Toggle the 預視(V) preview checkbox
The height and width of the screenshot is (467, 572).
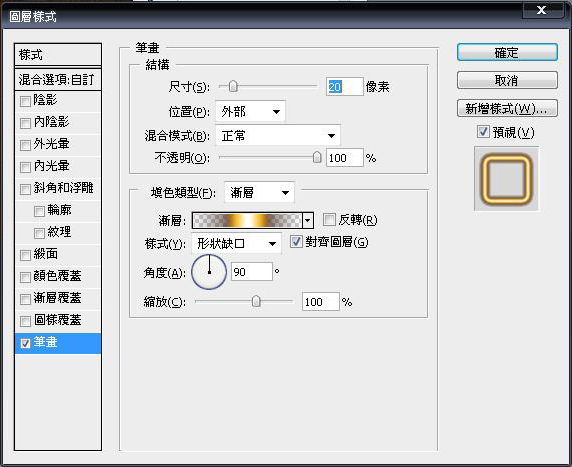[483, 132]
